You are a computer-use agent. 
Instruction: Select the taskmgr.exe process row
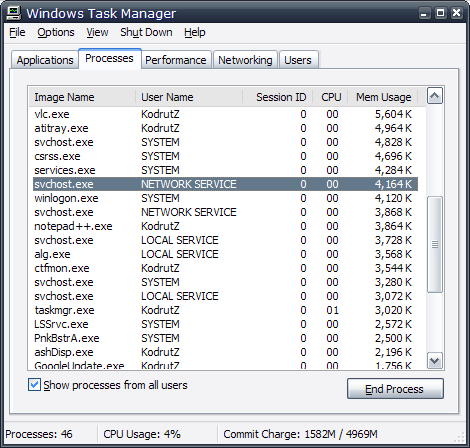coord(225,310)
